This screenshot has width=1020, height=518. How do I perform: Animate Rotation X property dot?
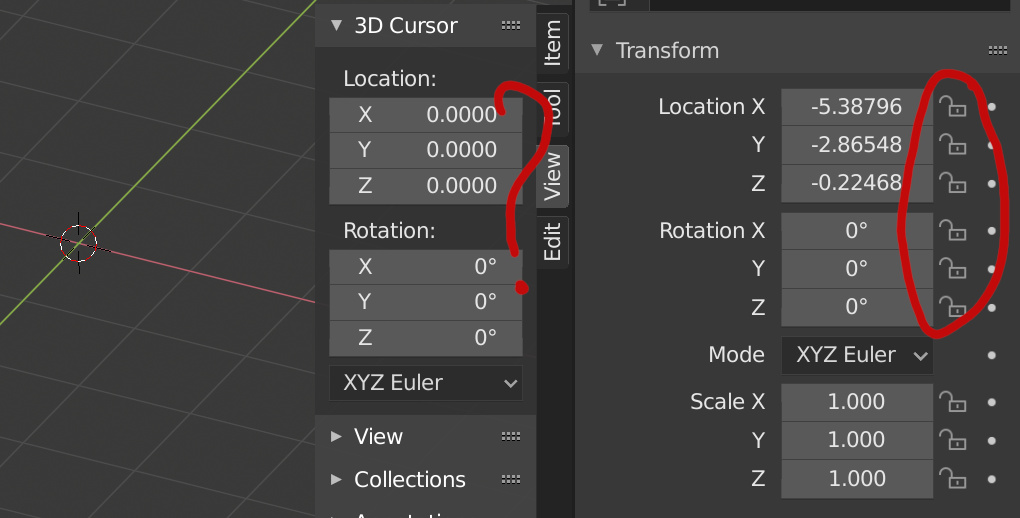click(x=991, y=231)
